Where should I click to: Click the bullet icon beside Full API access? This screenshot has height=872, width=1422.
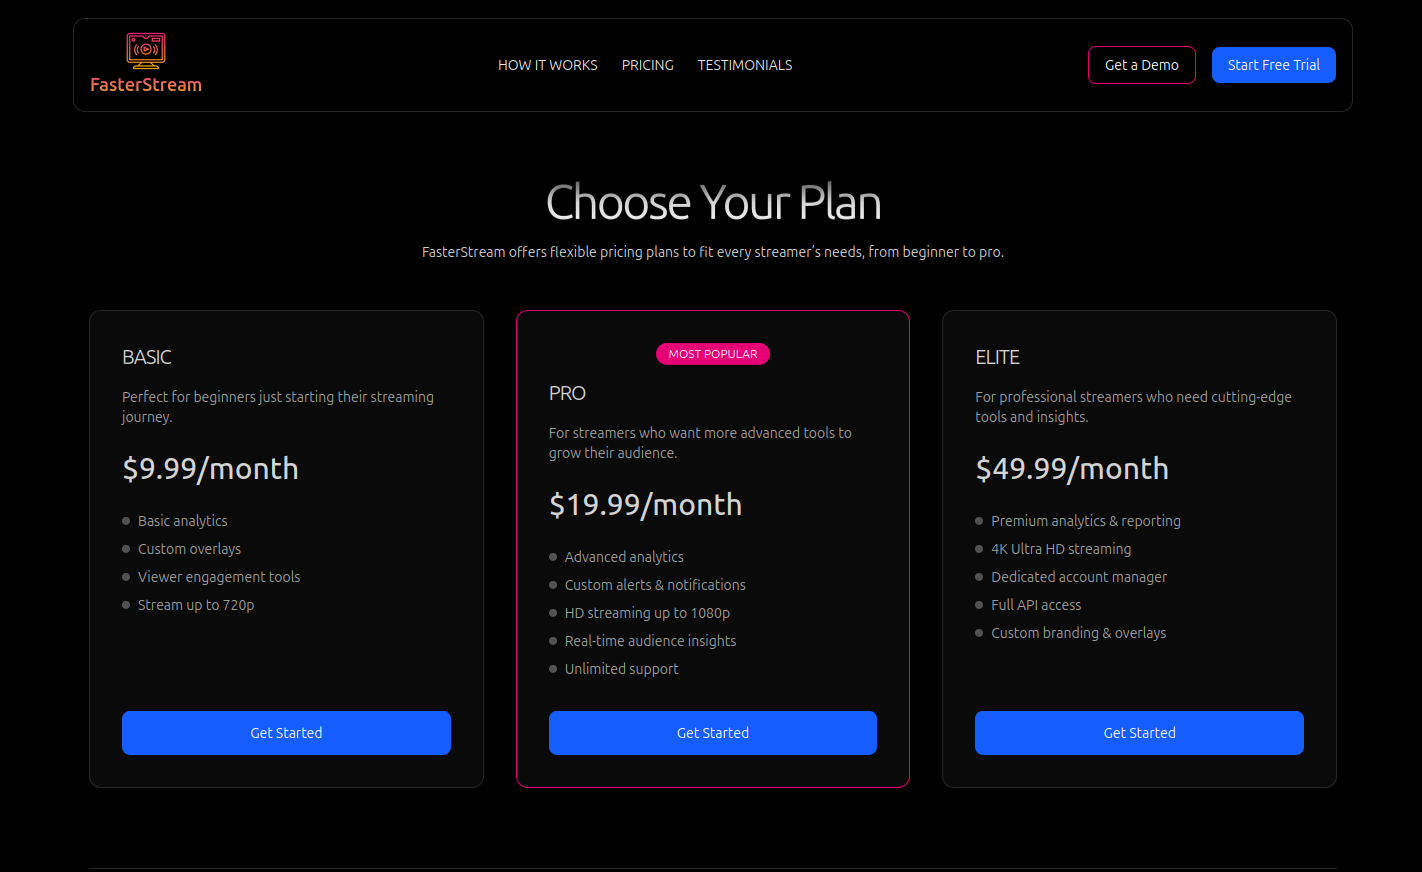(x=979, y=605)
